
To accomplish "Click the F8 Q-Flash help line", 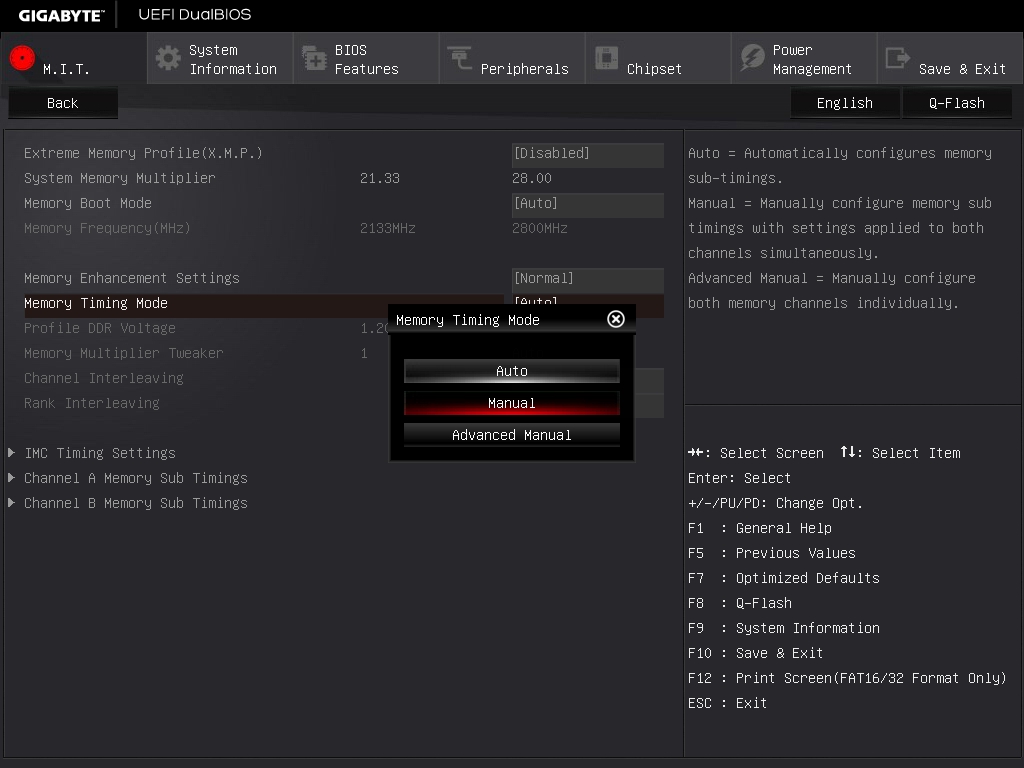I will click(739, 603).
